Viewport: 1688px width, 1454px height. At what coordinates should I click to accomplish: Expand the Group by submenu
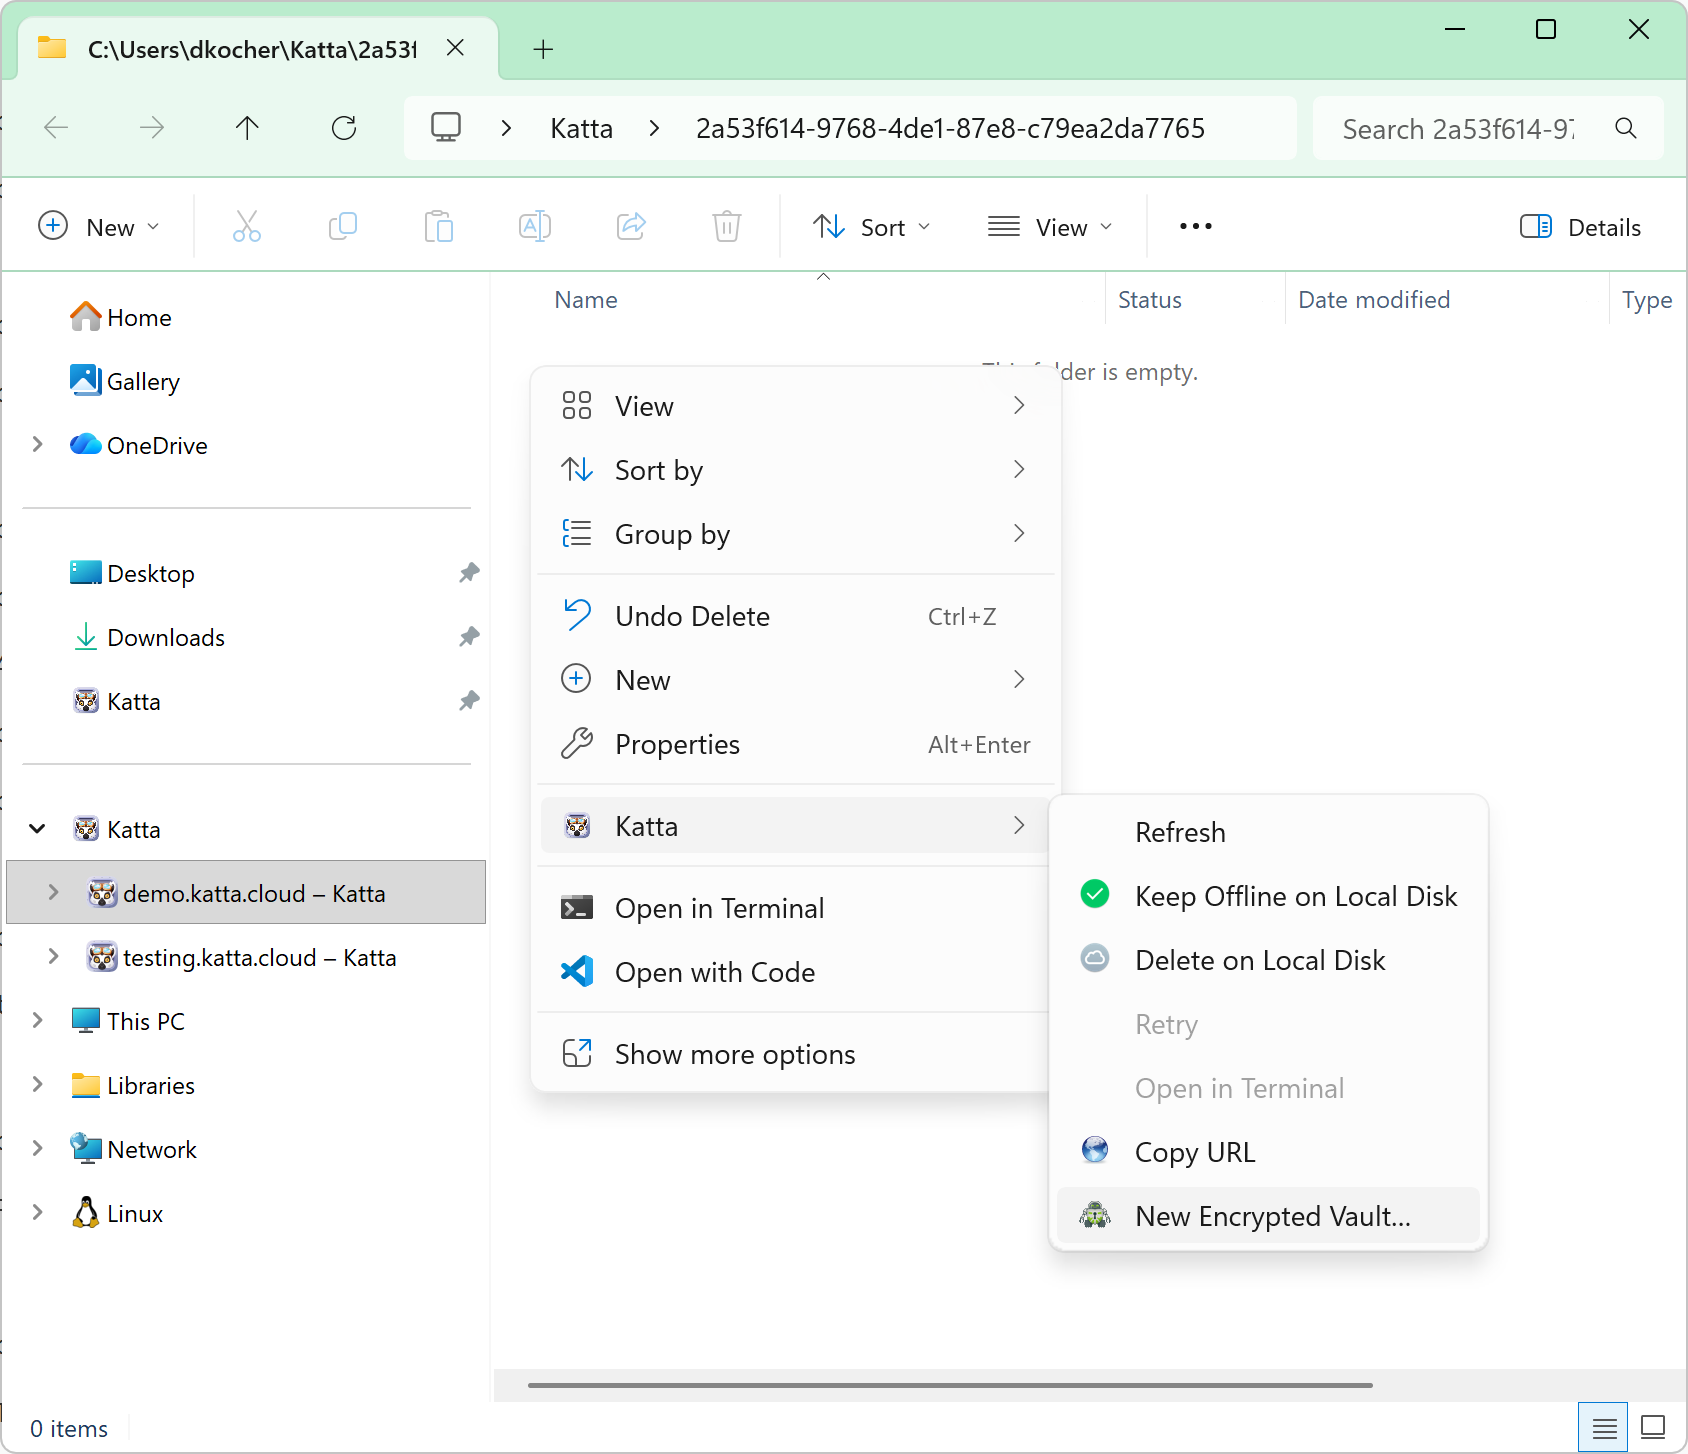[x=795, y=534]
